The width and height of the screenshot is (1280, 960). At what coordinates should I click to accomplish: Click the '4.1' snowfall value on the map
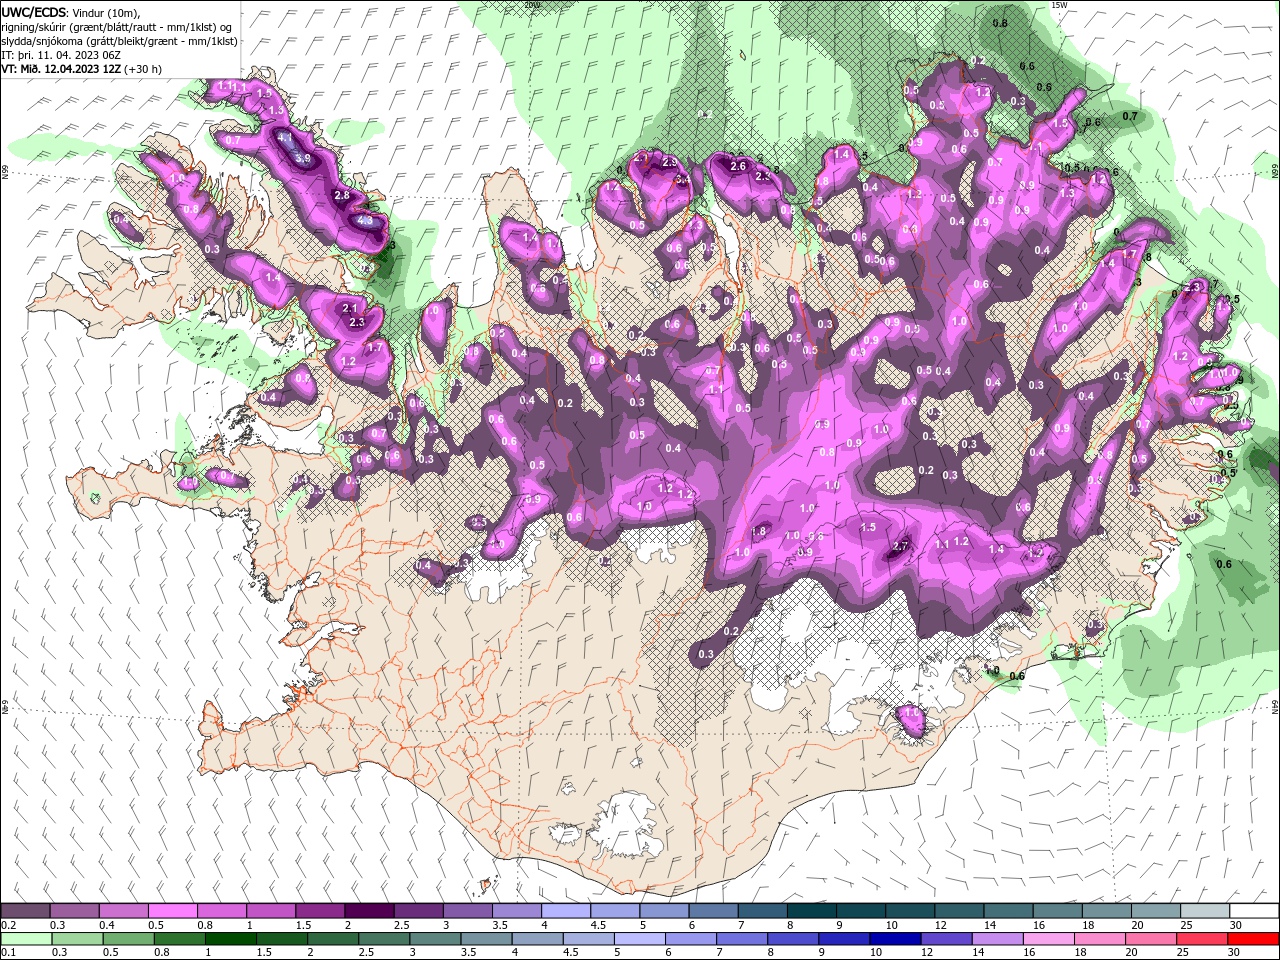coord(285,137)
